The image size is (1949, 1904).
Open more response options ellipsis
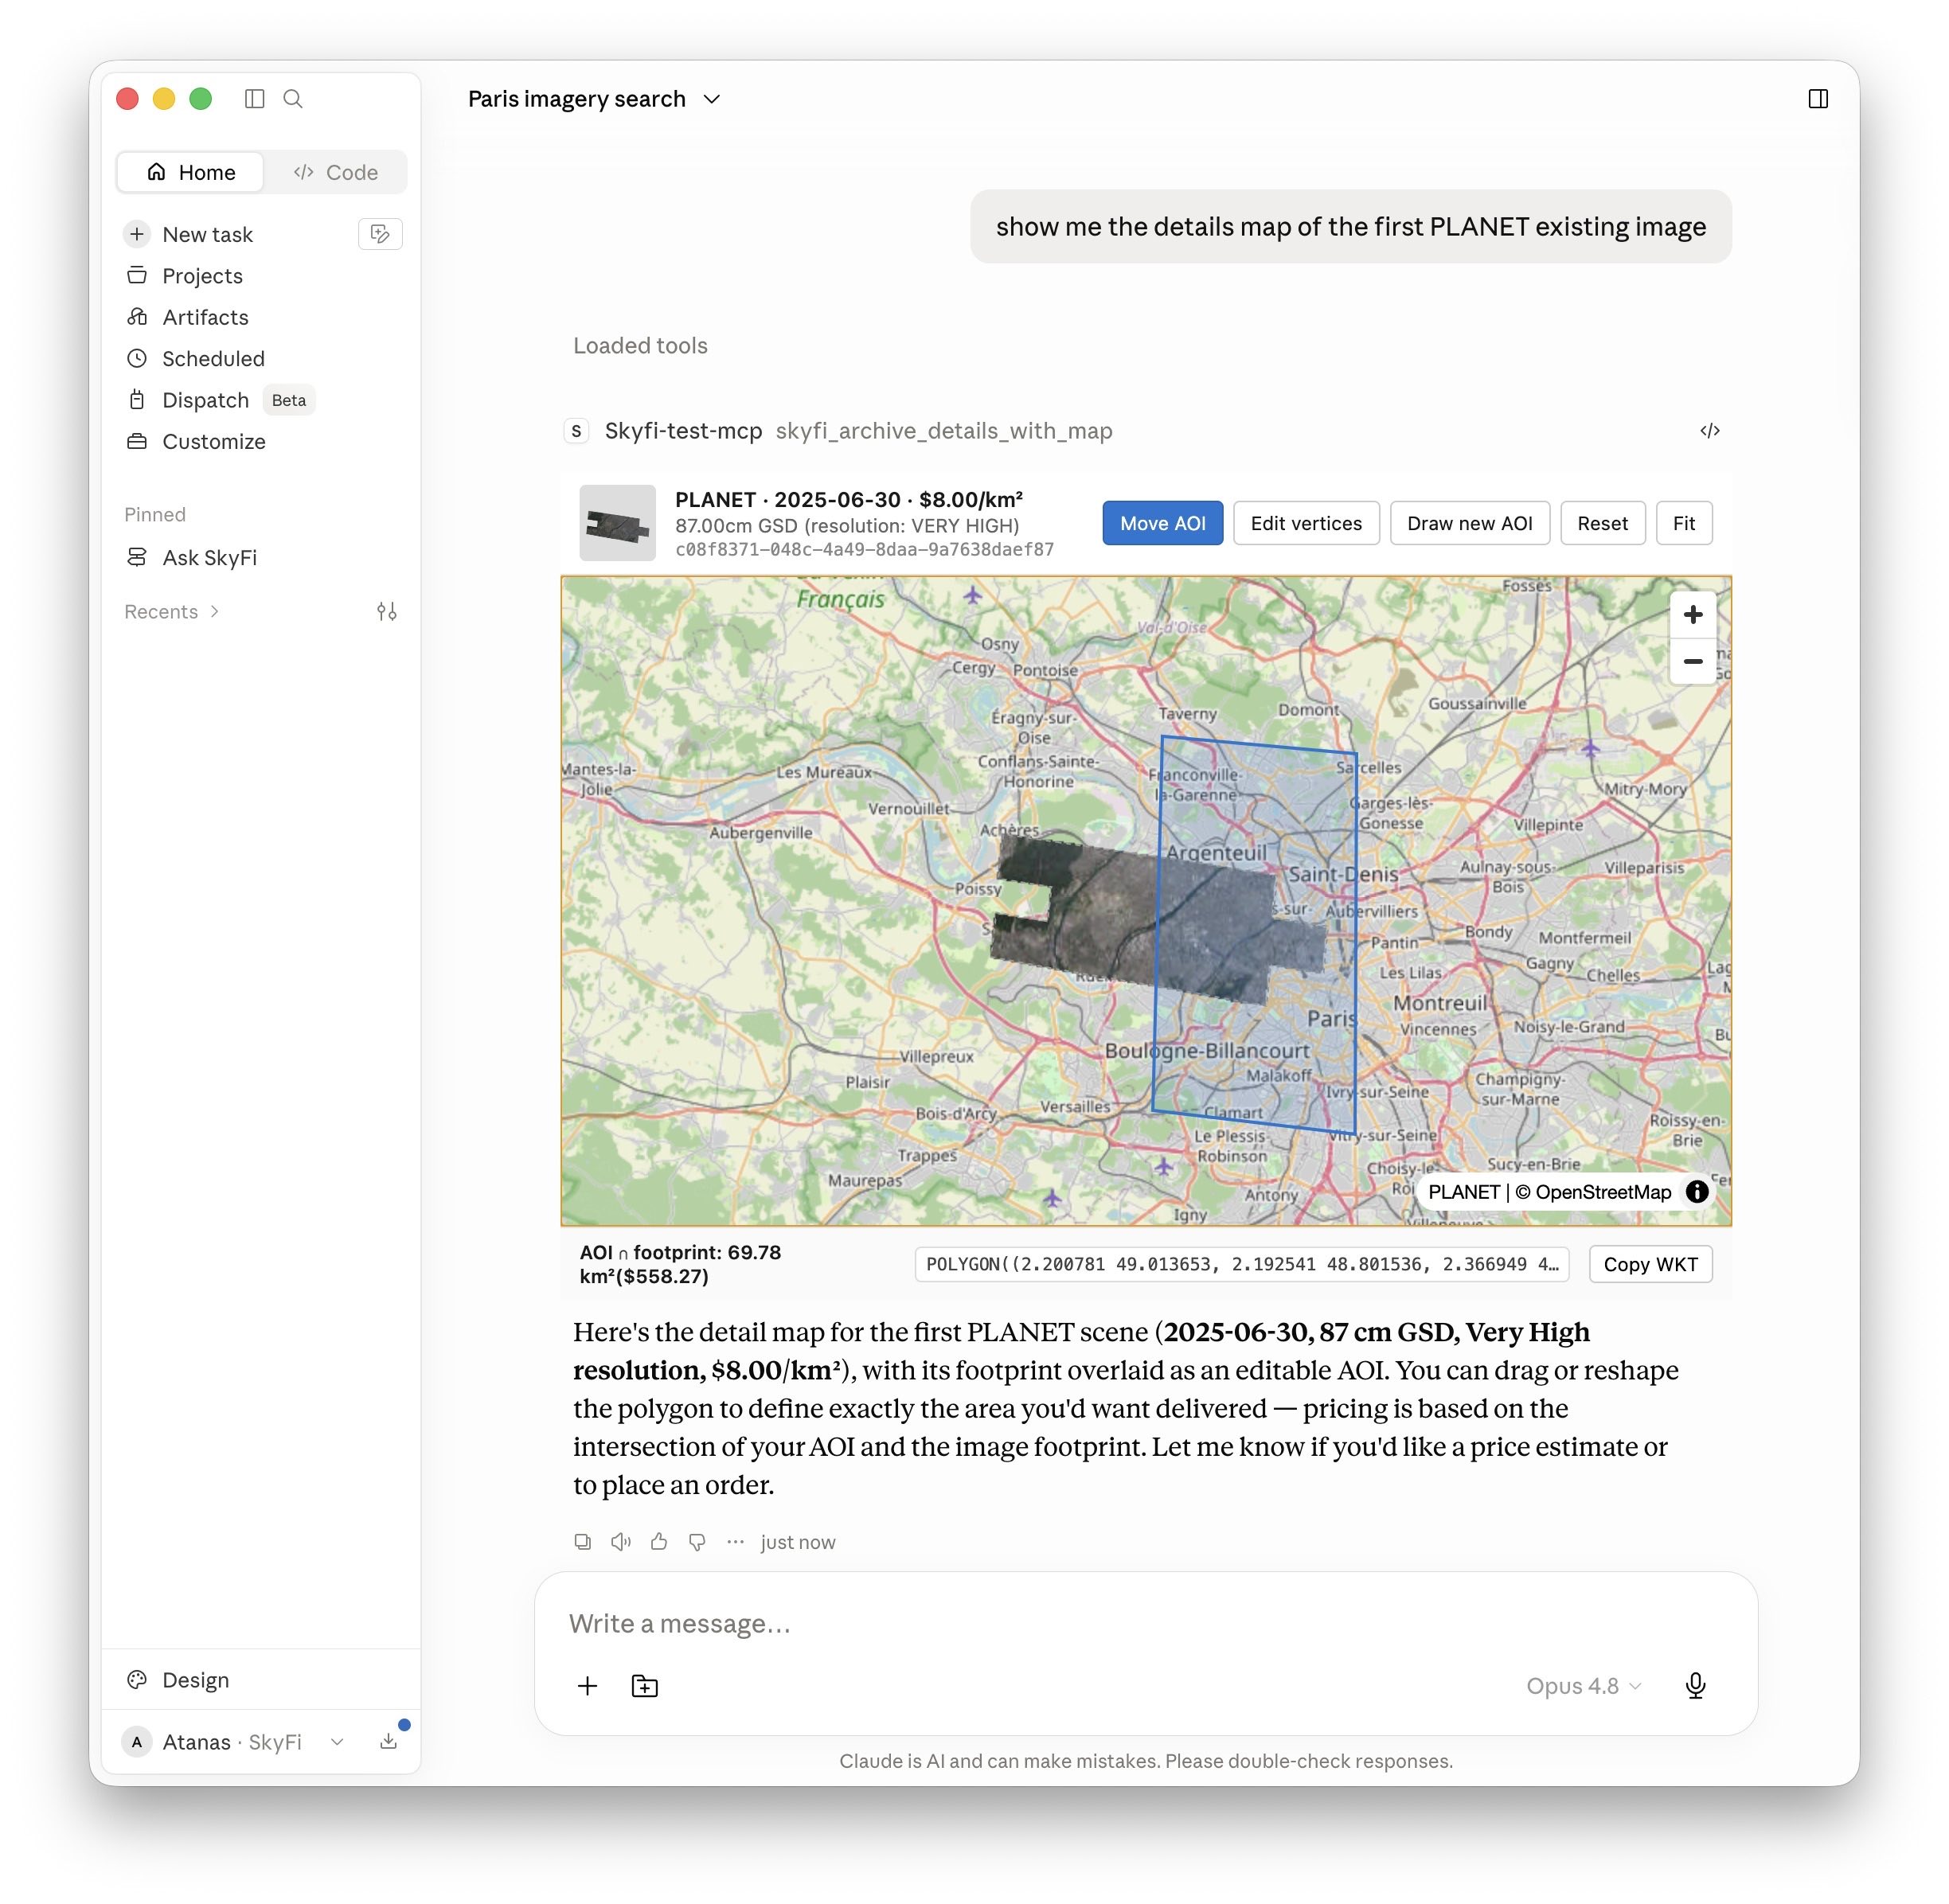(x=735, y=1541)
